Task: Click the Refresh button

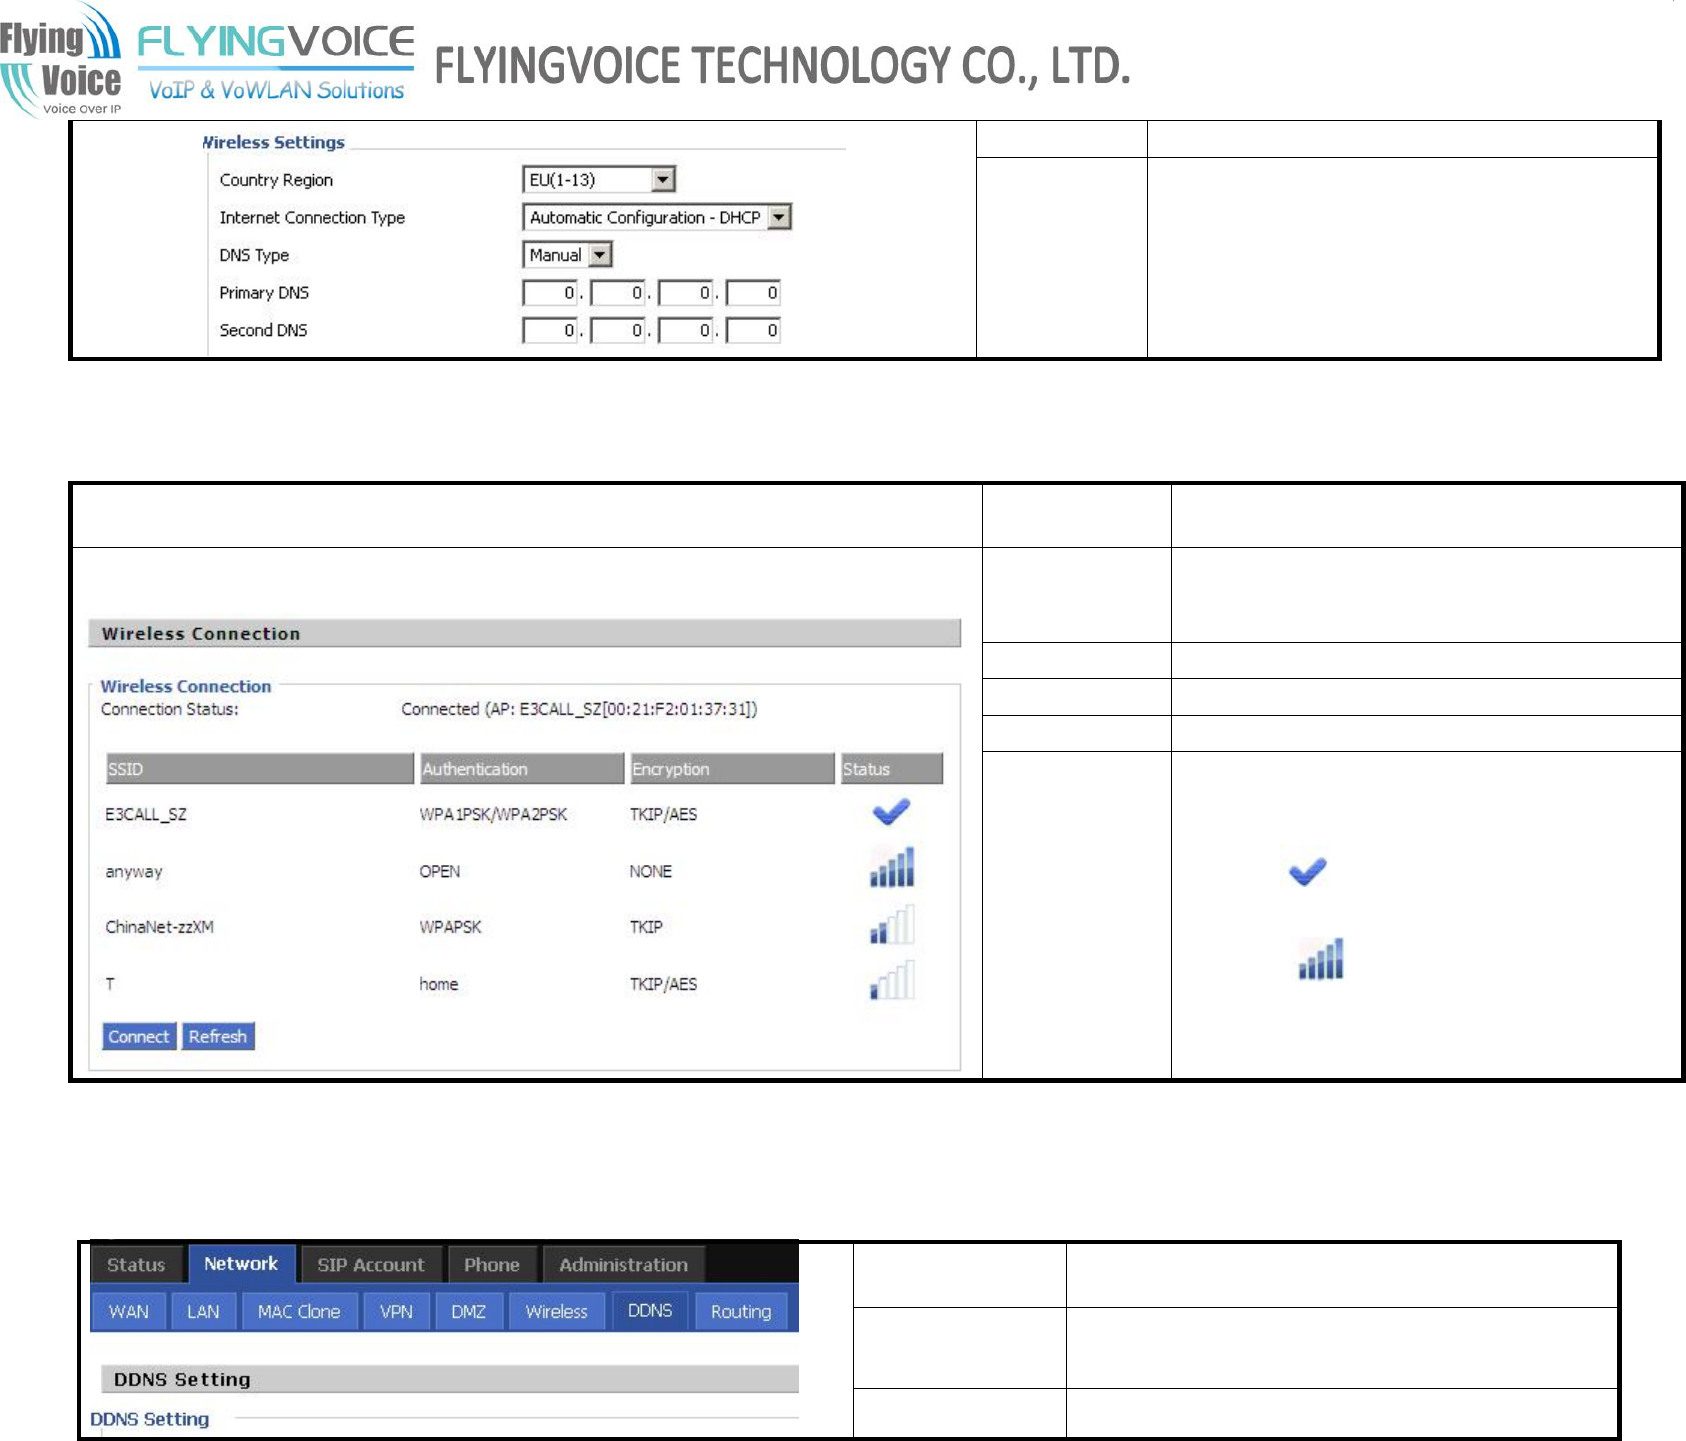Action: tap(218, 1036)
